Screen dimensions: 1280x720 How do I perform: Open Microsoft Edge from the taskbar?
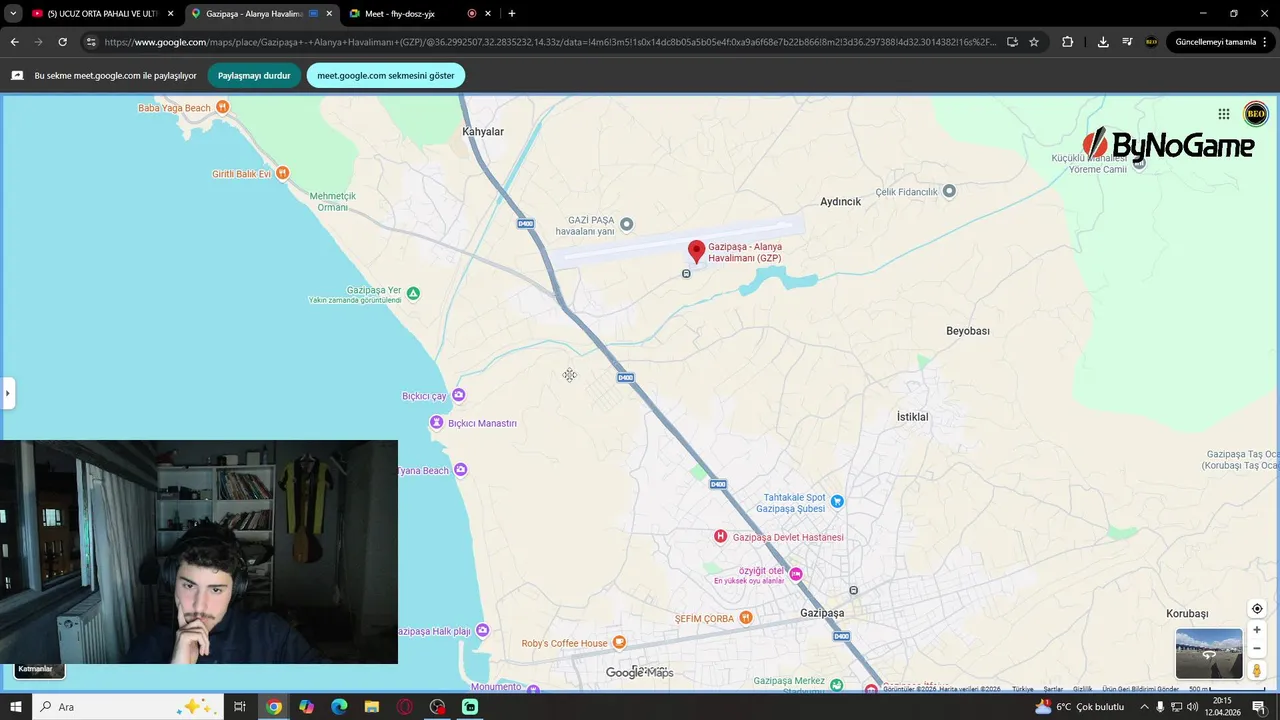(339, 707)
